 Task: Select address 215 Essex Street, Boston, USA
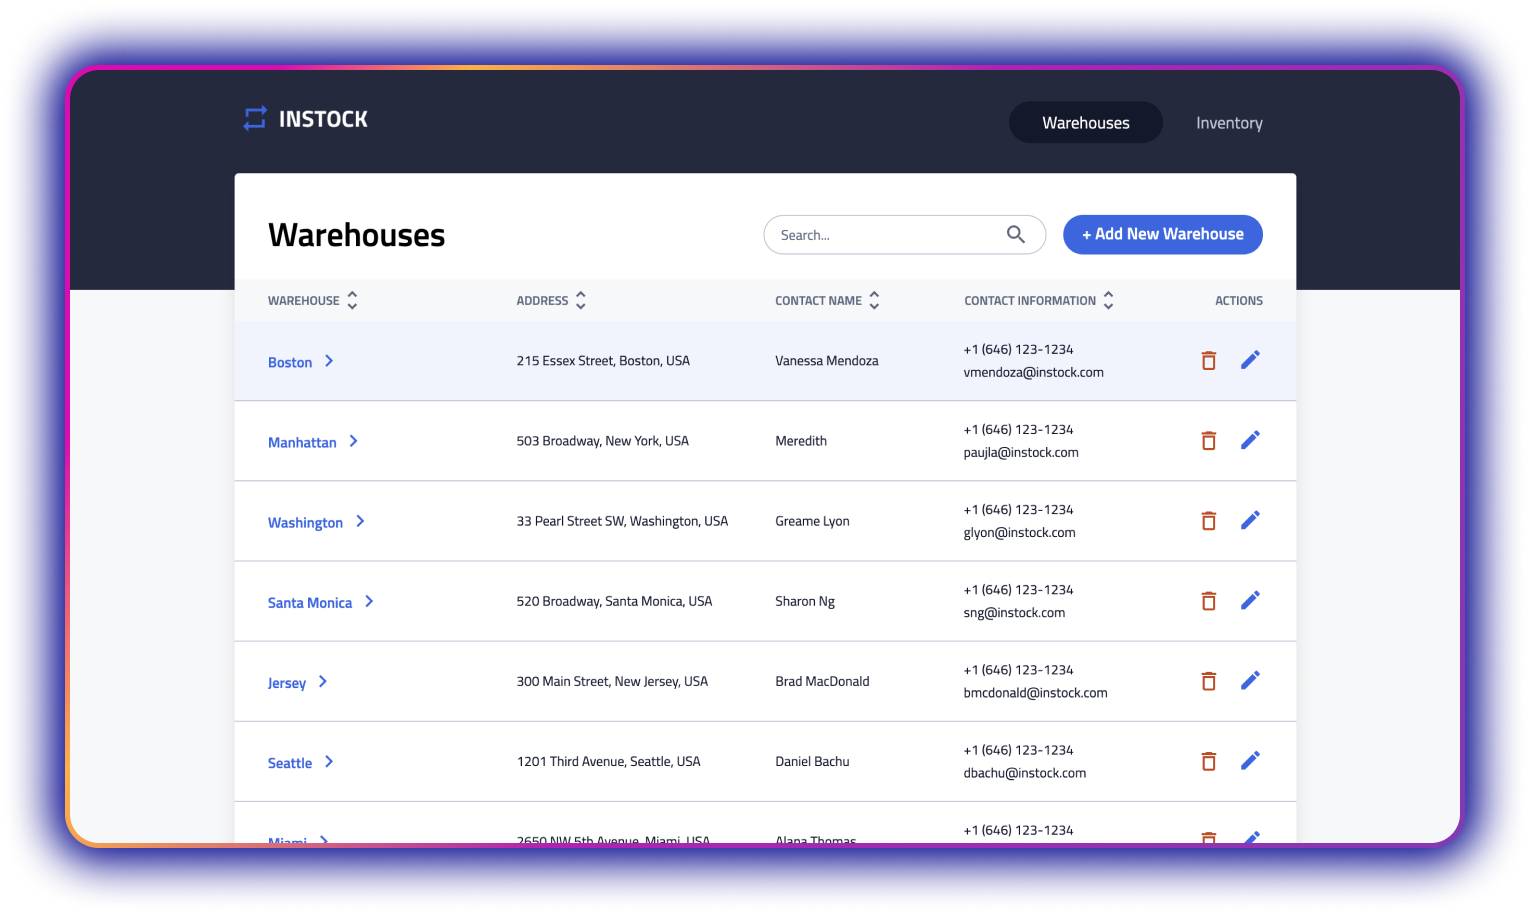[603, 361]
